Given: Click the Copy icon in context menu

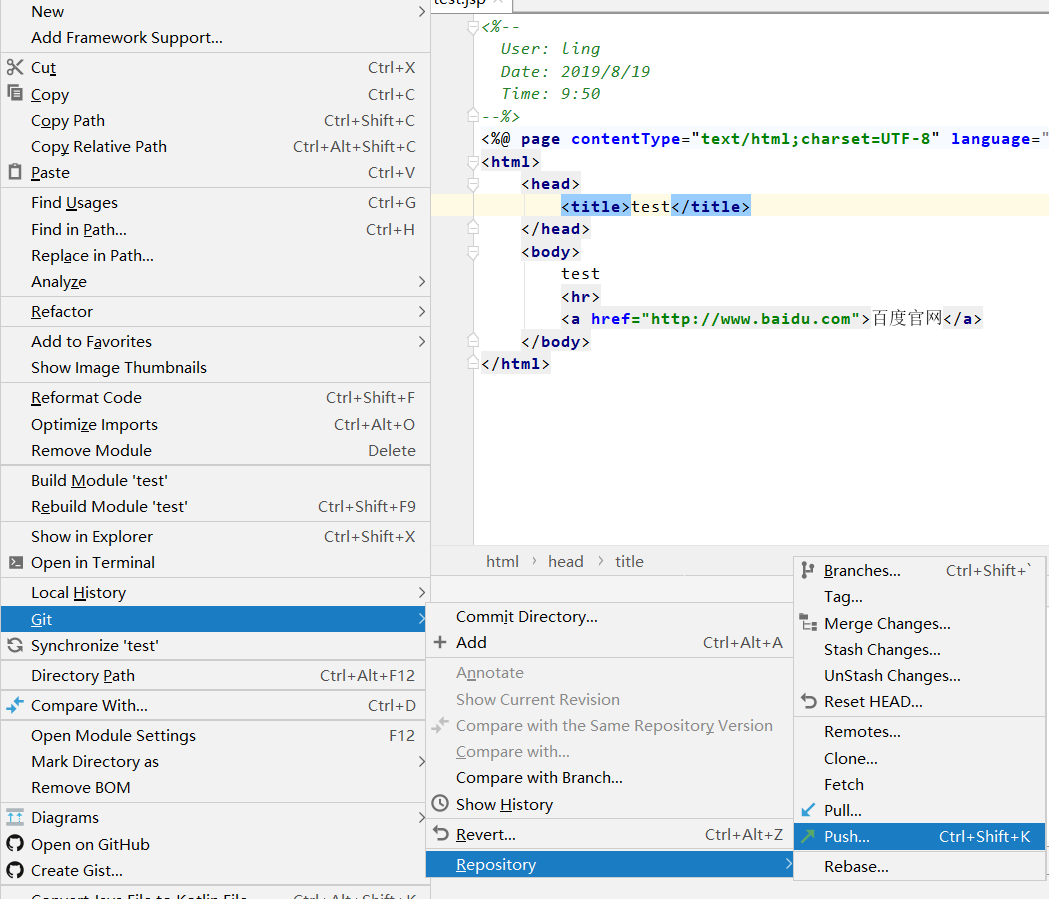Looking at the screenshot, I should (15, 93).
